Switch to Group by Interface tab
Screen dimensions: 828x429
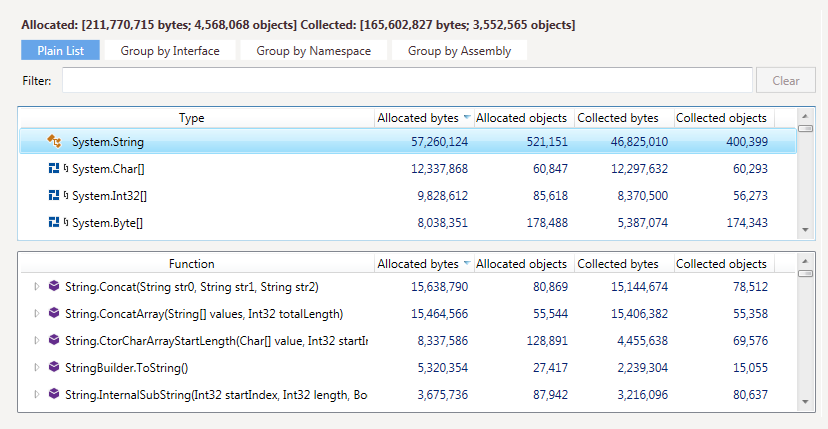[170, 51]
